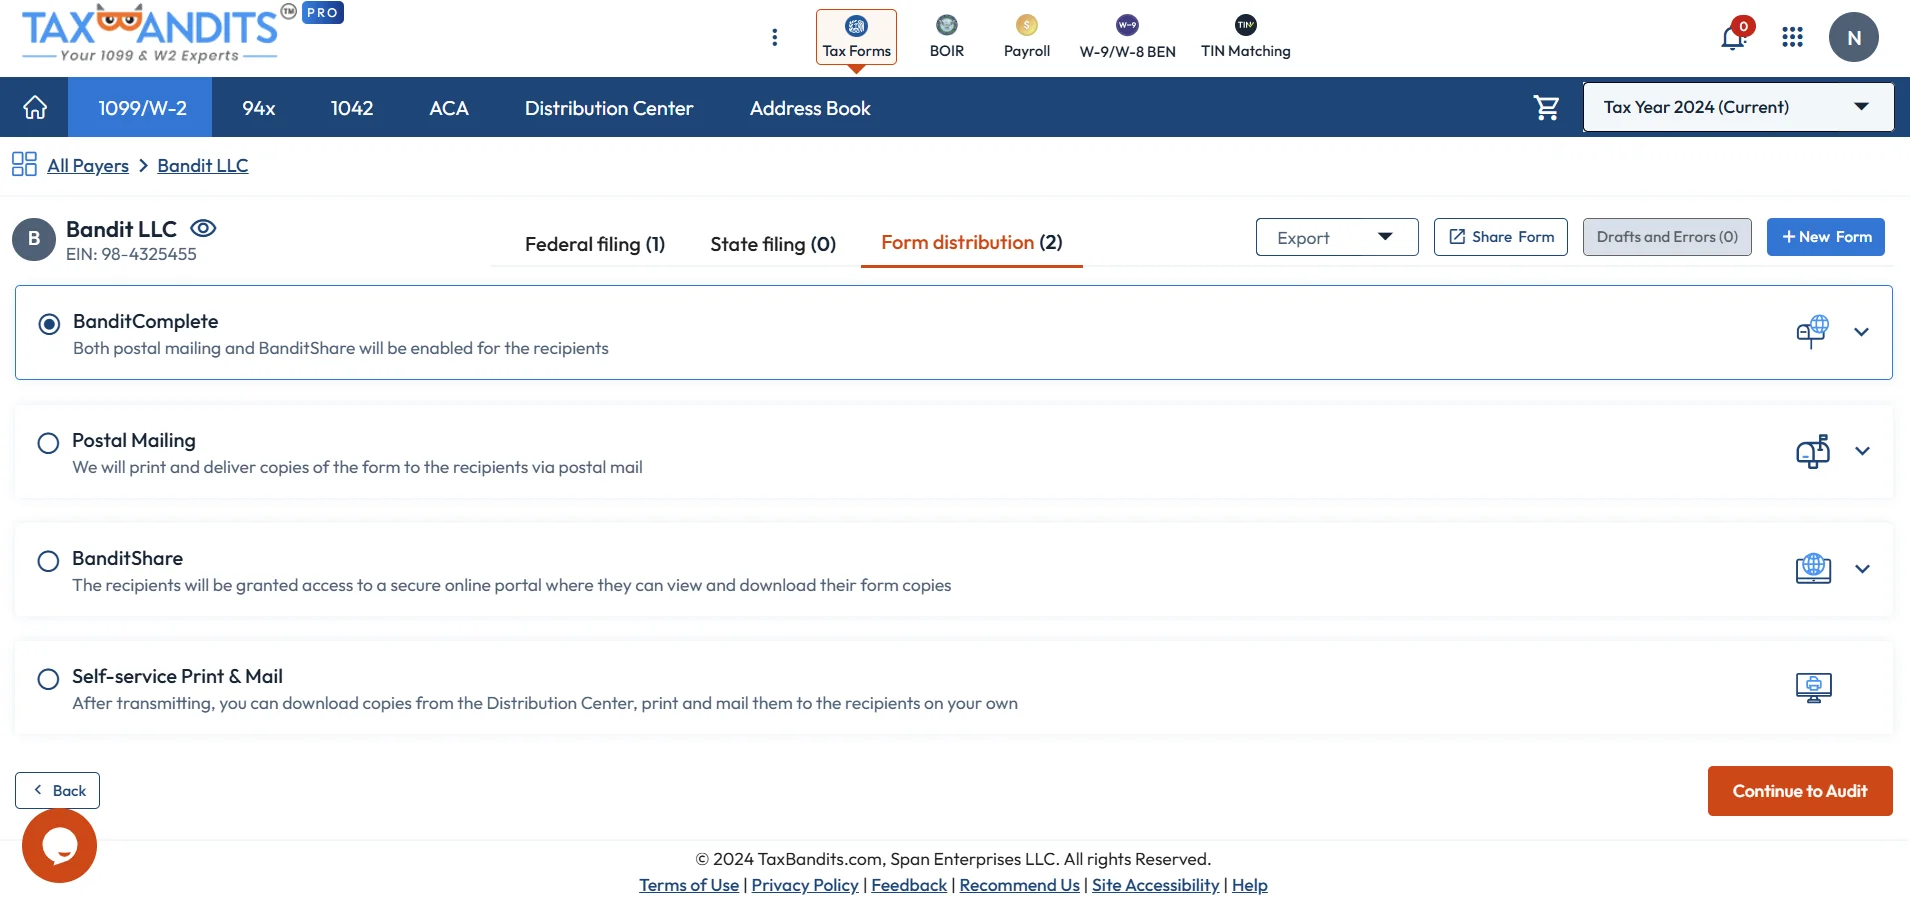1911x897 pixels.
Task: Click the Bandit LLC avatar B
Action: (34, 239)
